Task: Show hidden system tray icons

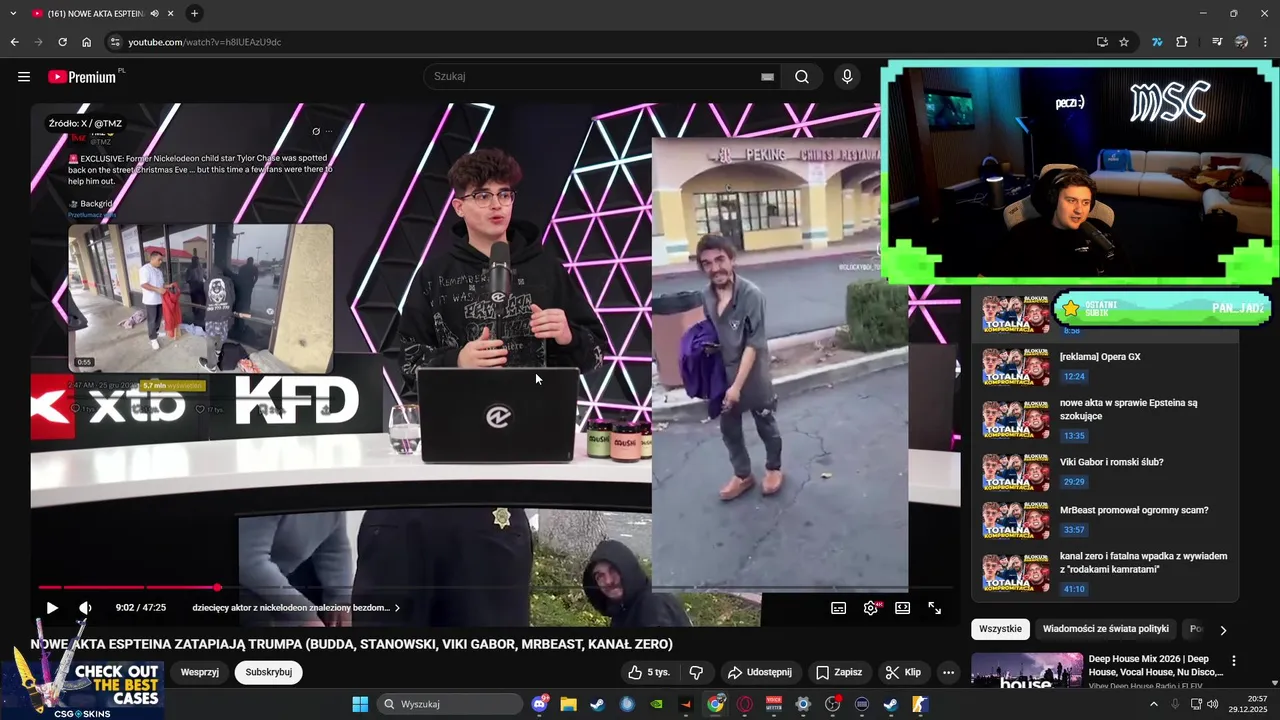Action: [1153, 704]
